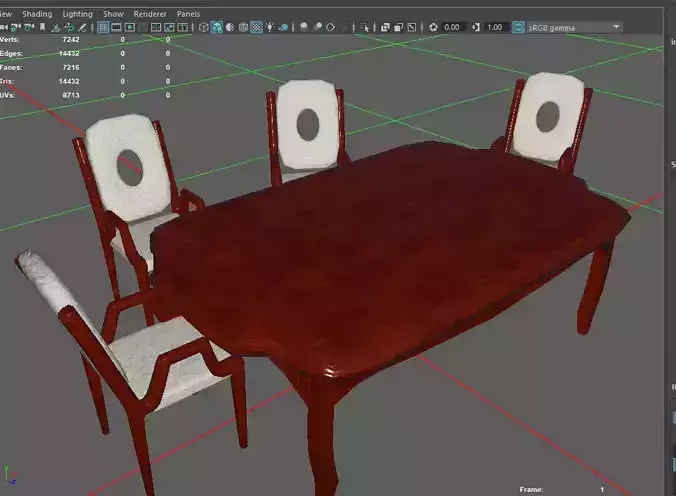Toggle the safe title overlay
The height and width of the screenshot is (496, 676).
pos(183,28)
